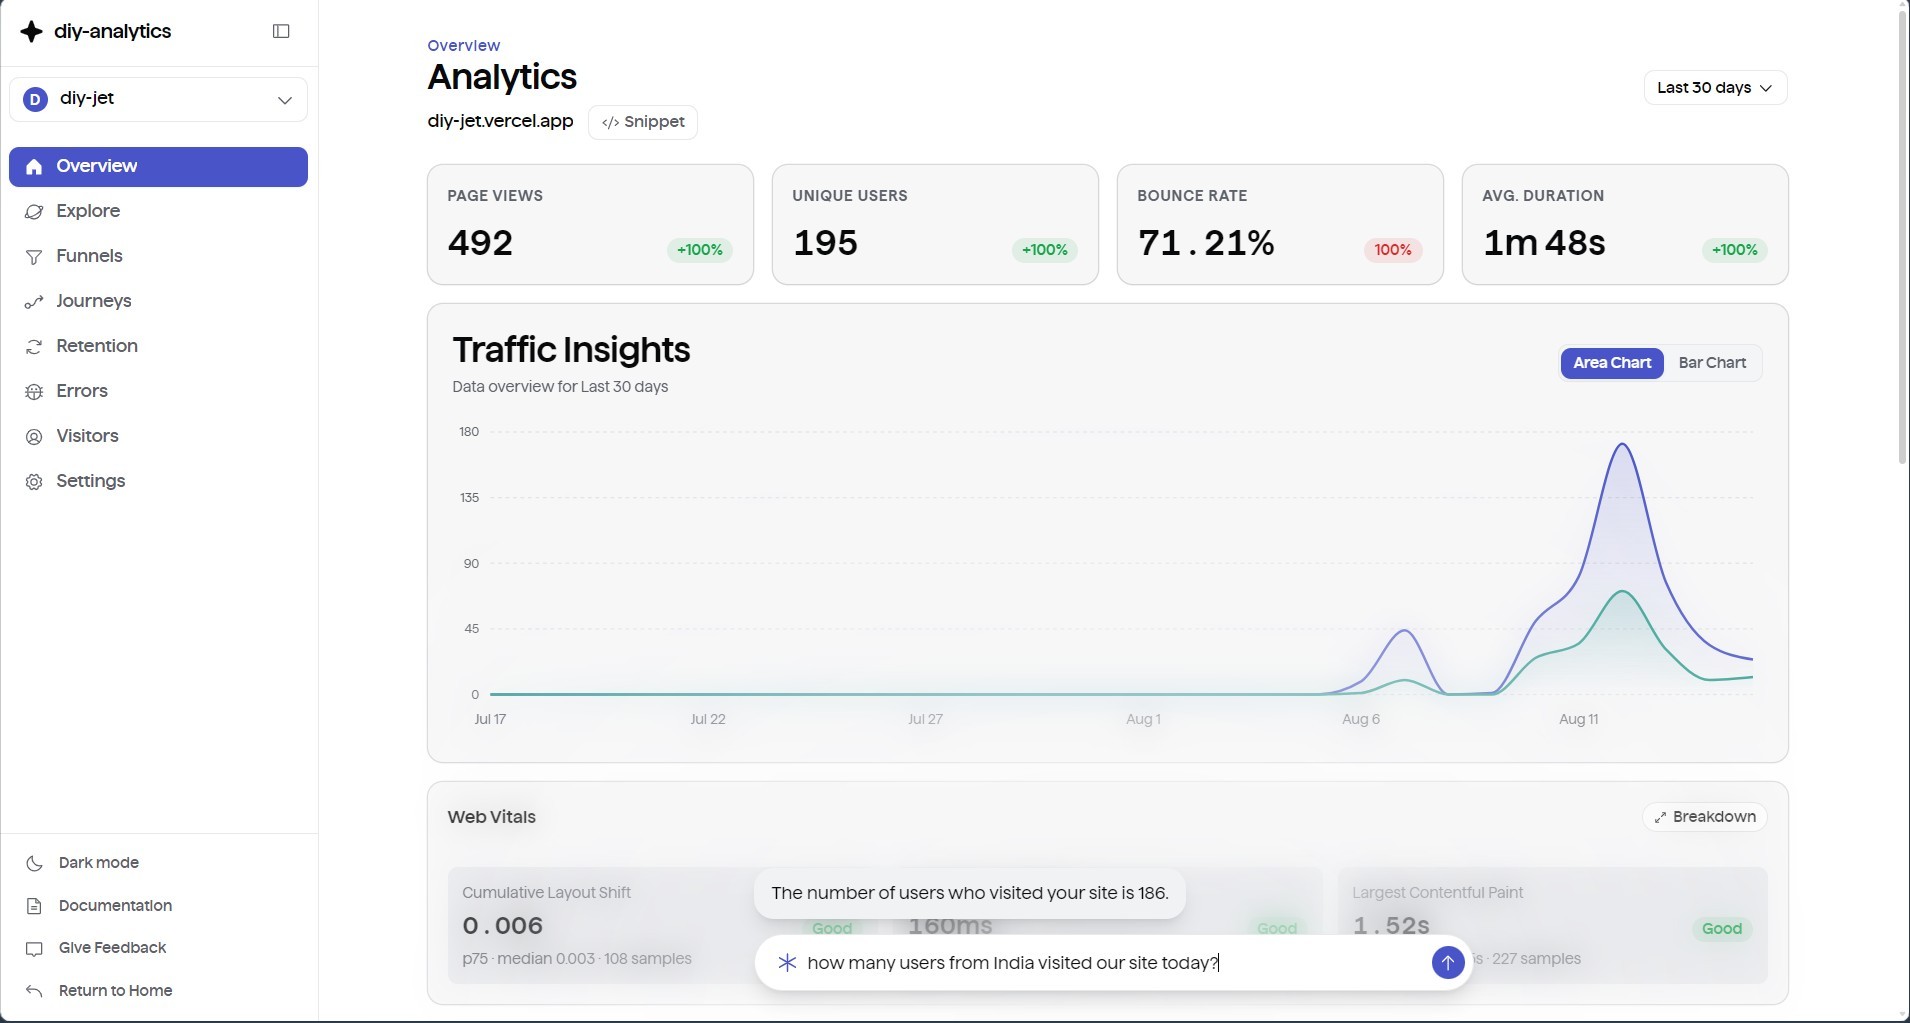1910x1023 pixels.
Task: Select Overview in sidebar
Action: pos(158,166)
